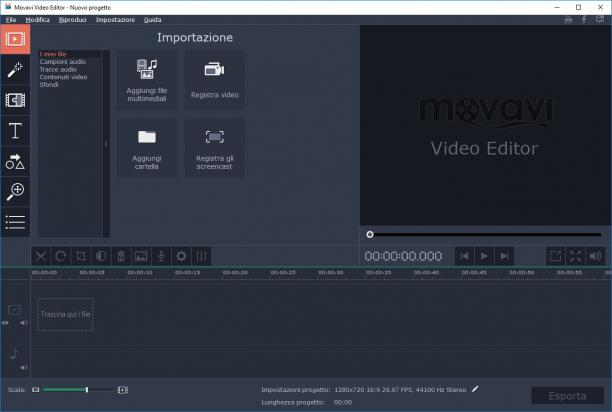Open the More tools list icon
612x412 pixels.
15,222
